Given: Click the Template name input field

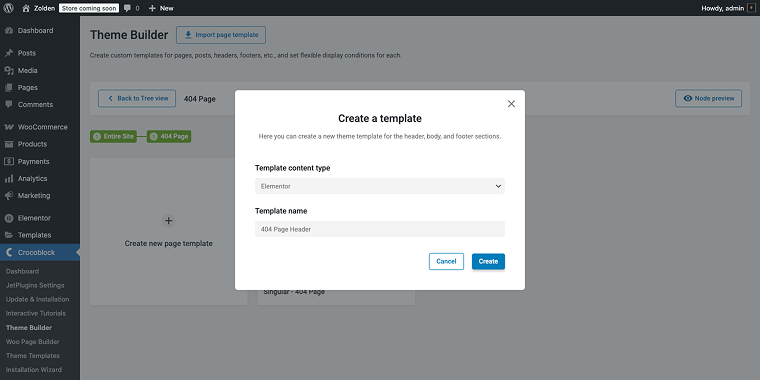Looking at the screenshot, I should 380,229.
